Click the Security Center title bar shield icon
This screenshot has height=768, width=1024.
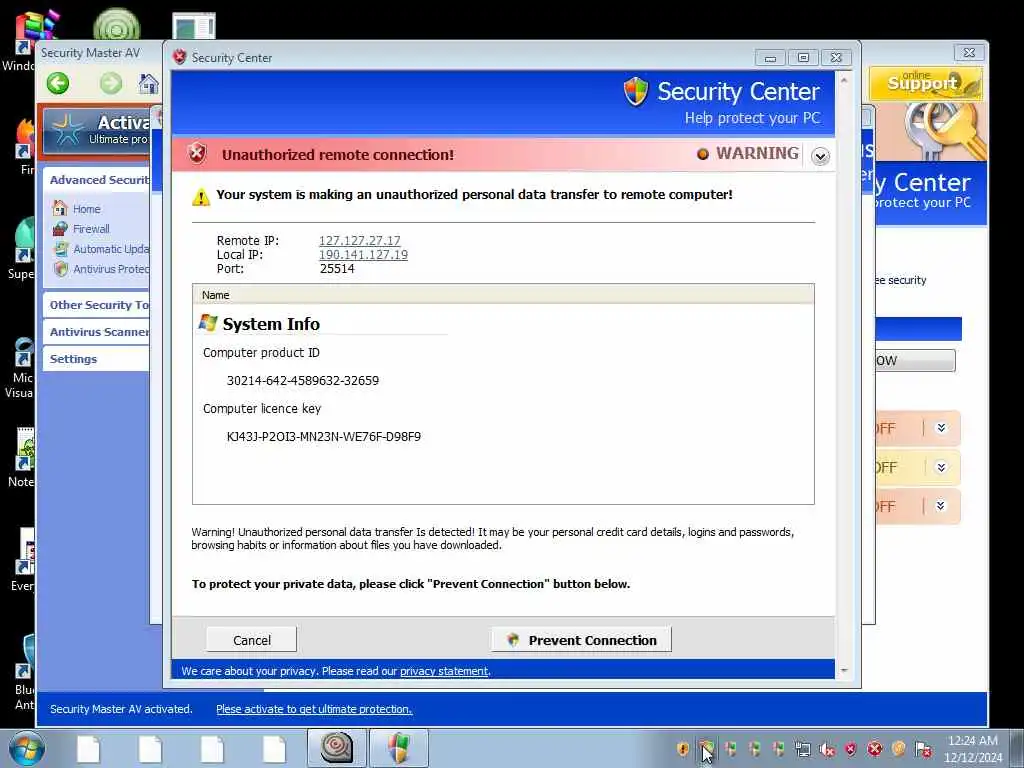click(x=180, y=57)
